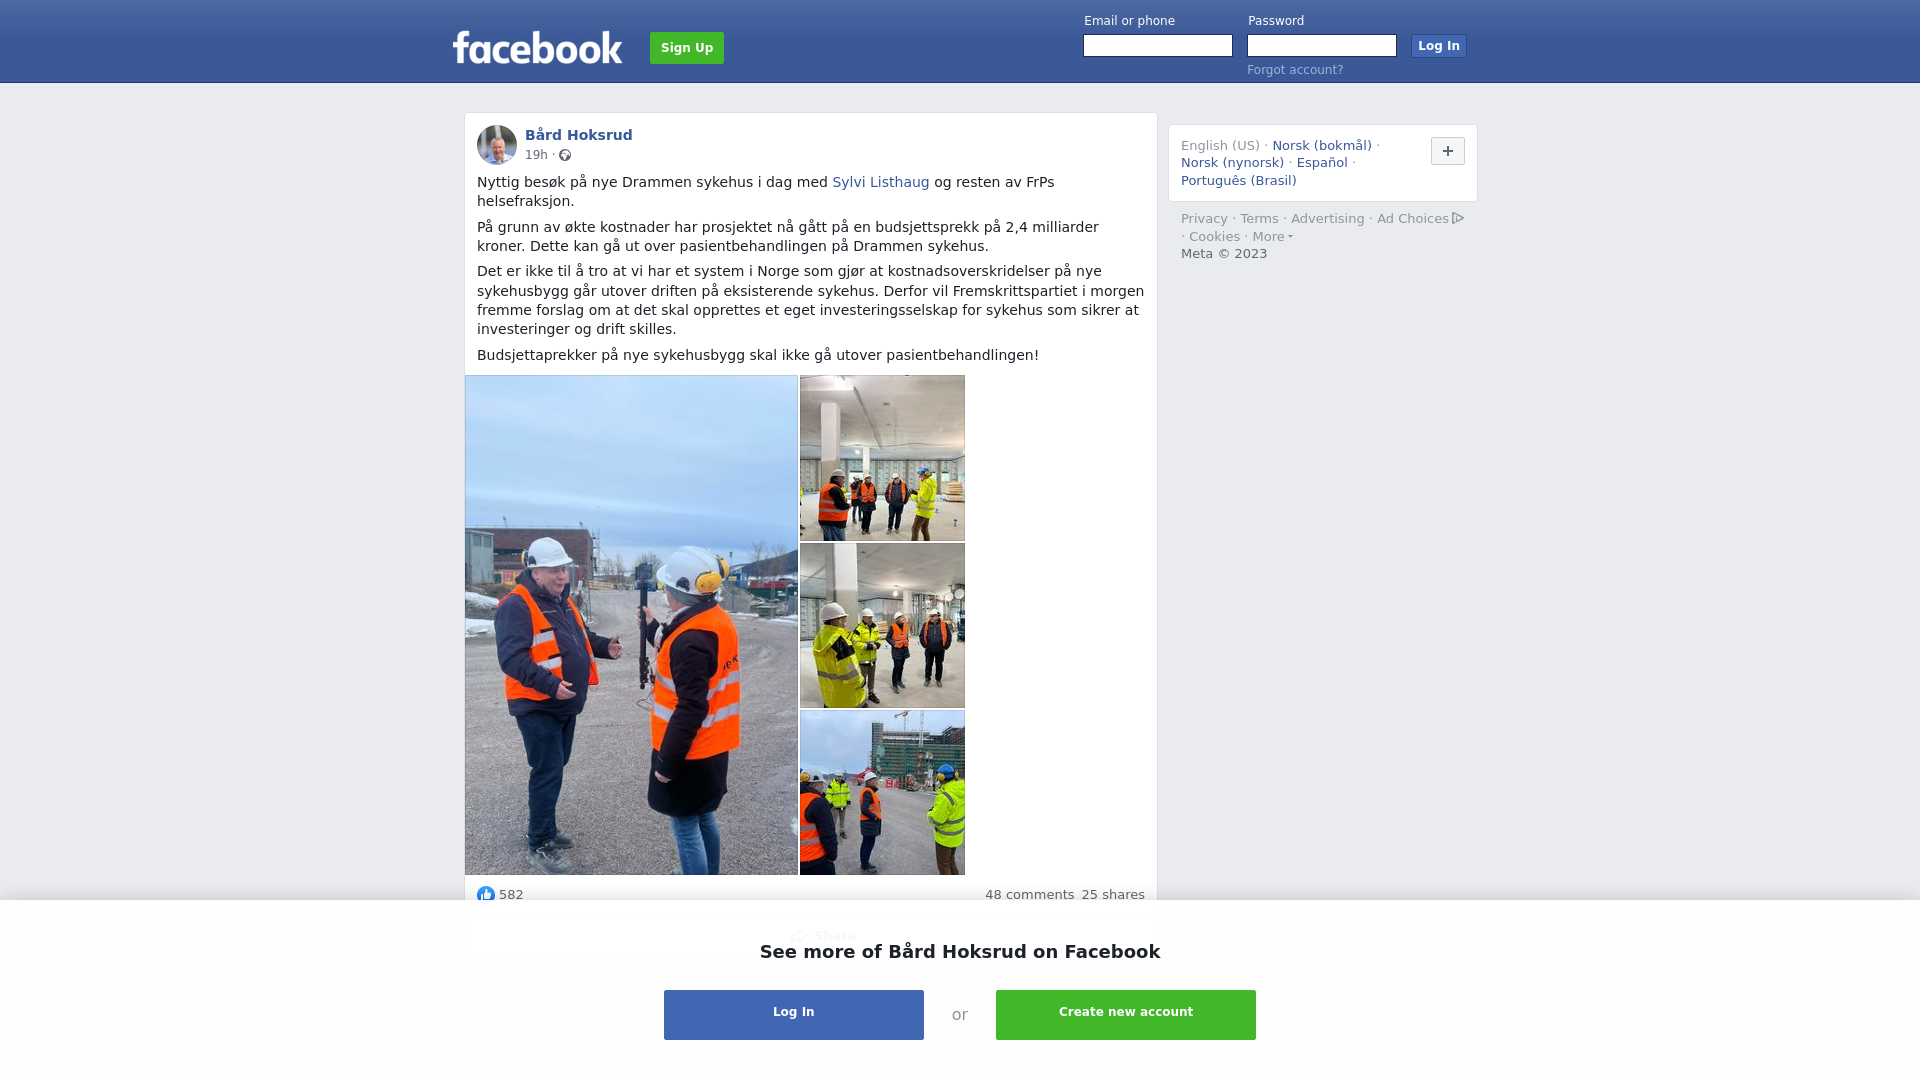Click the like reaction icon next to 582
The width and height of the screenshot is (1920, 1080).
486,895
